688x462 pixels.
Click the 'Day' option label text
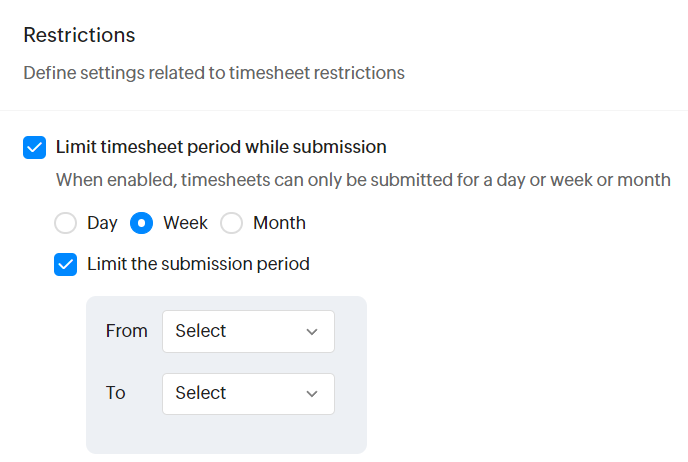[x=102, y=223]
